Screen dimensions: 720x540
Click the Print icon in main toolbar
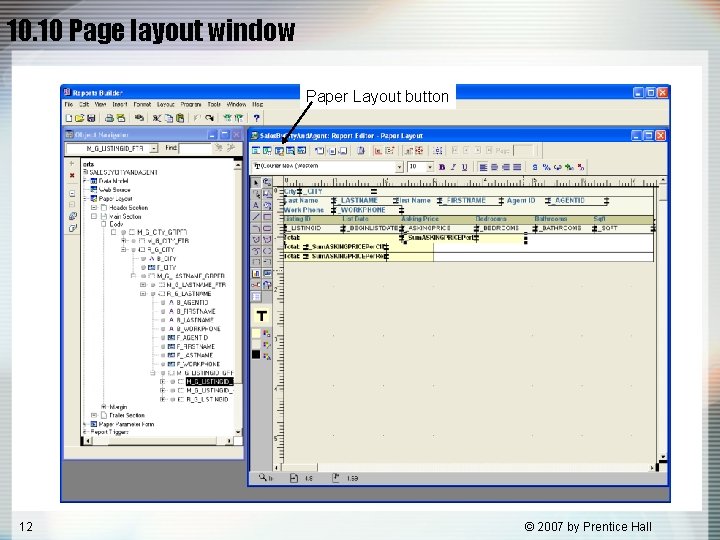[x=109, y=118]
